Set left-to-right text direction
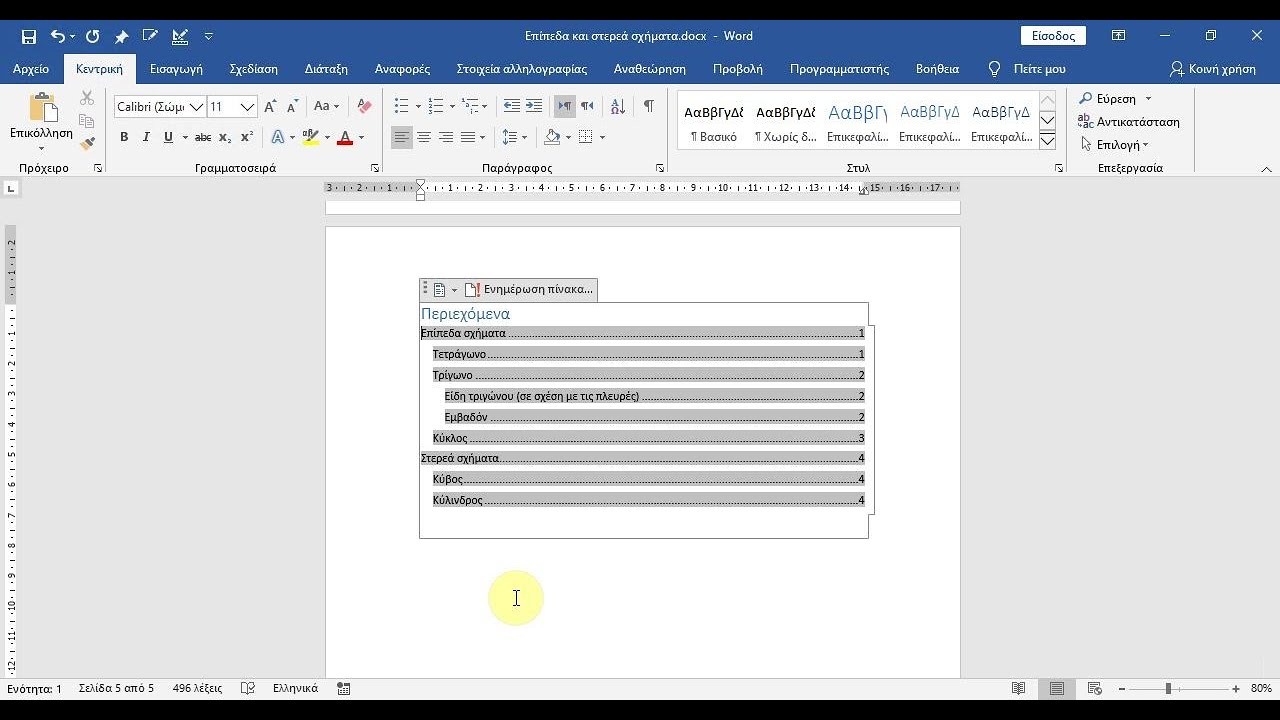The image size is (1280, 720). pyautogui.click(x=565, y=106)
